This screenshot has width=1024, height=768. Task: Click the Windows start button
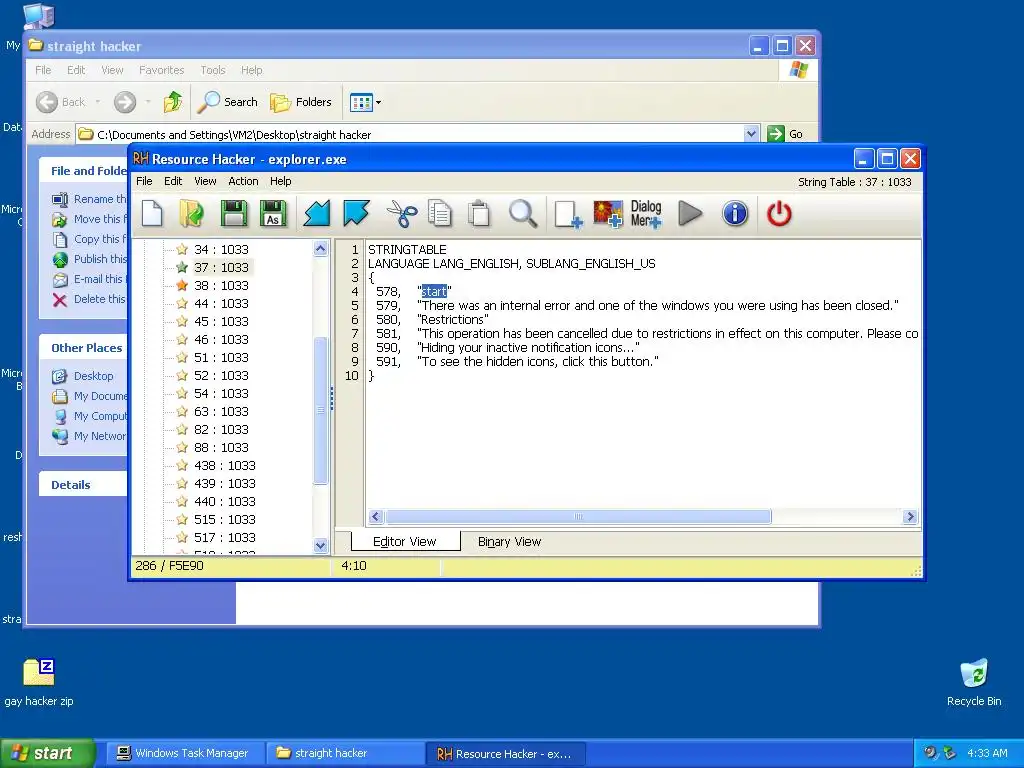(46, 753)
